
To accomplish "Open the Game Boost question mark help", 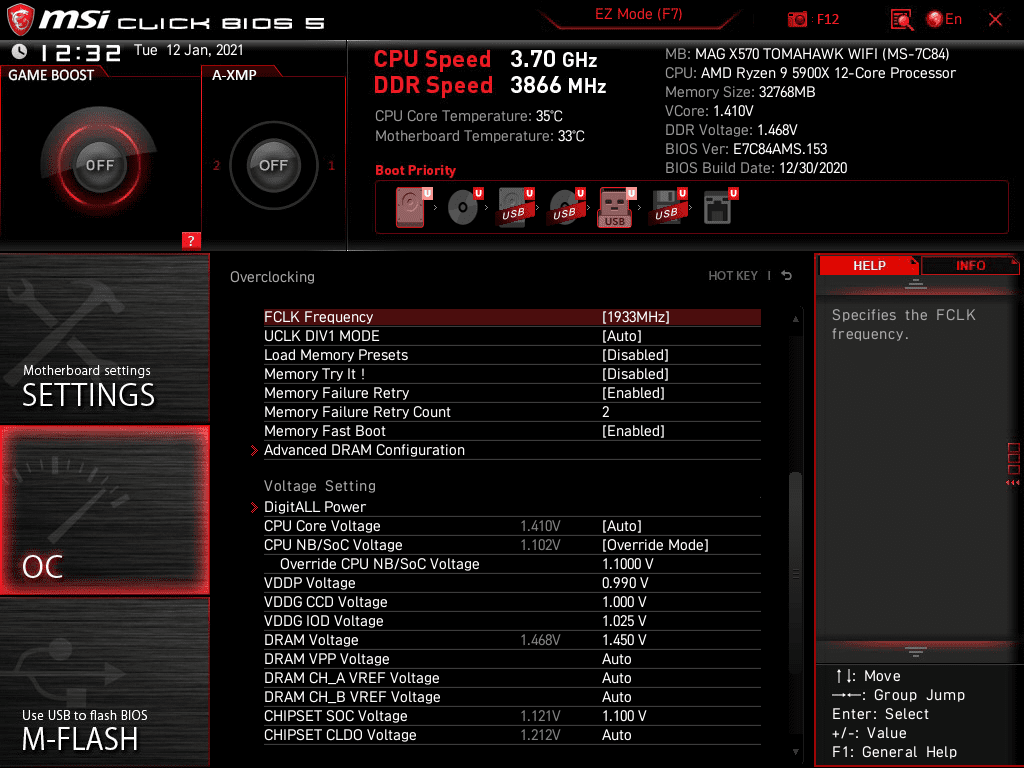I will [191, 240].
